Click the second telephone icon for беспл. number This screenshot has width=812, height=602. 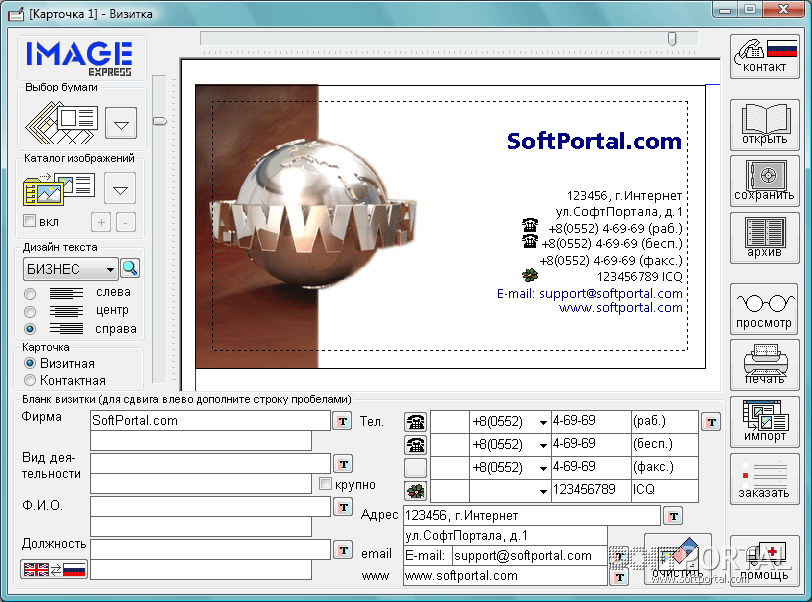coord(415,445)
